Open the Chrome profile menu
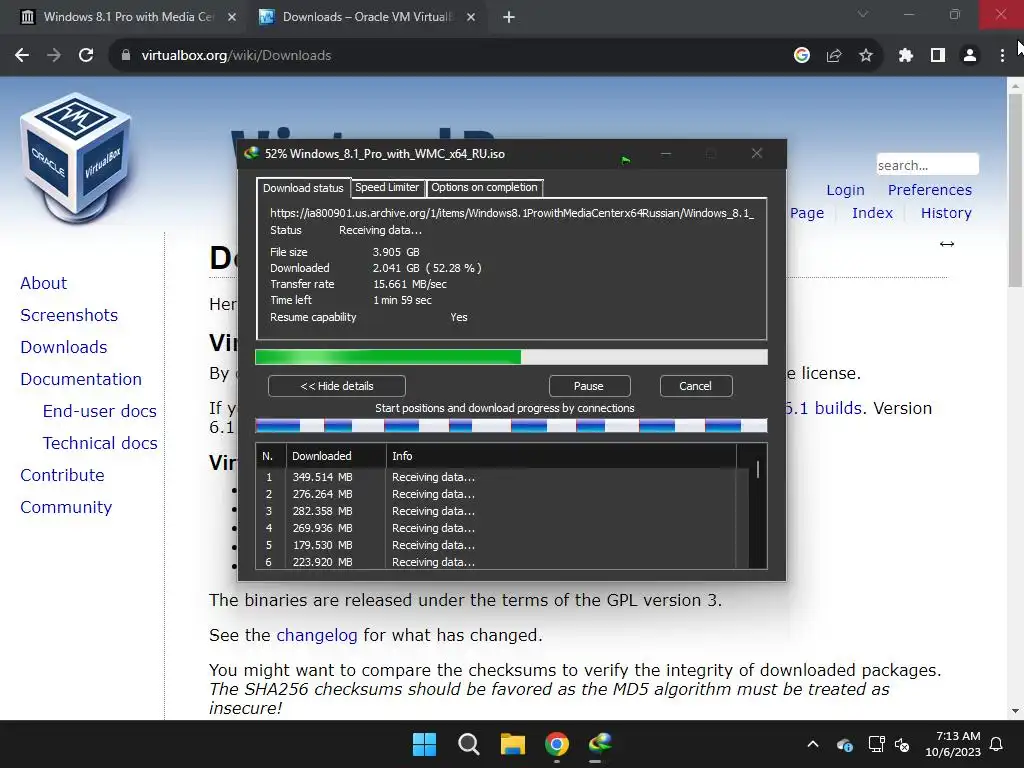The width and height of the screenshot is (1024, 768). pyautogui.click(x=970, y=56)
